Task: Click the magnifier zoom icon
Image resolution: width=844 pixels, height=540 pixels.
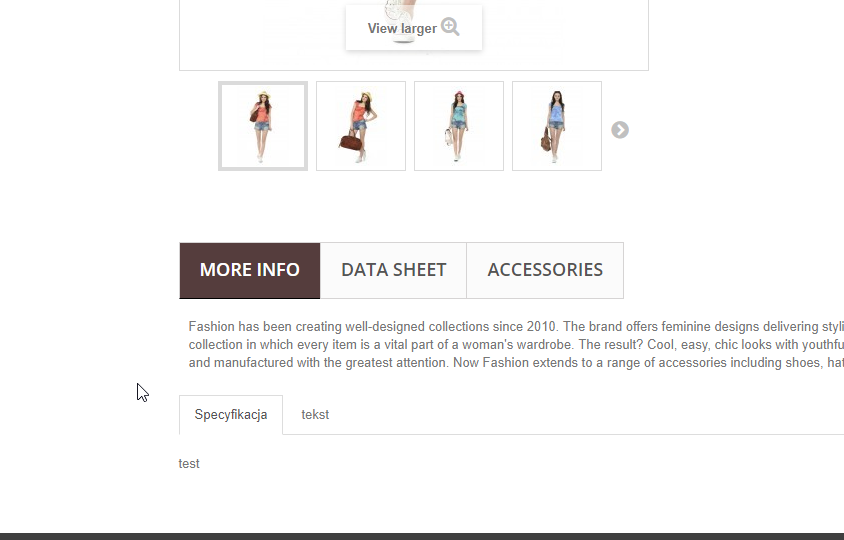Action: point(450,26)
